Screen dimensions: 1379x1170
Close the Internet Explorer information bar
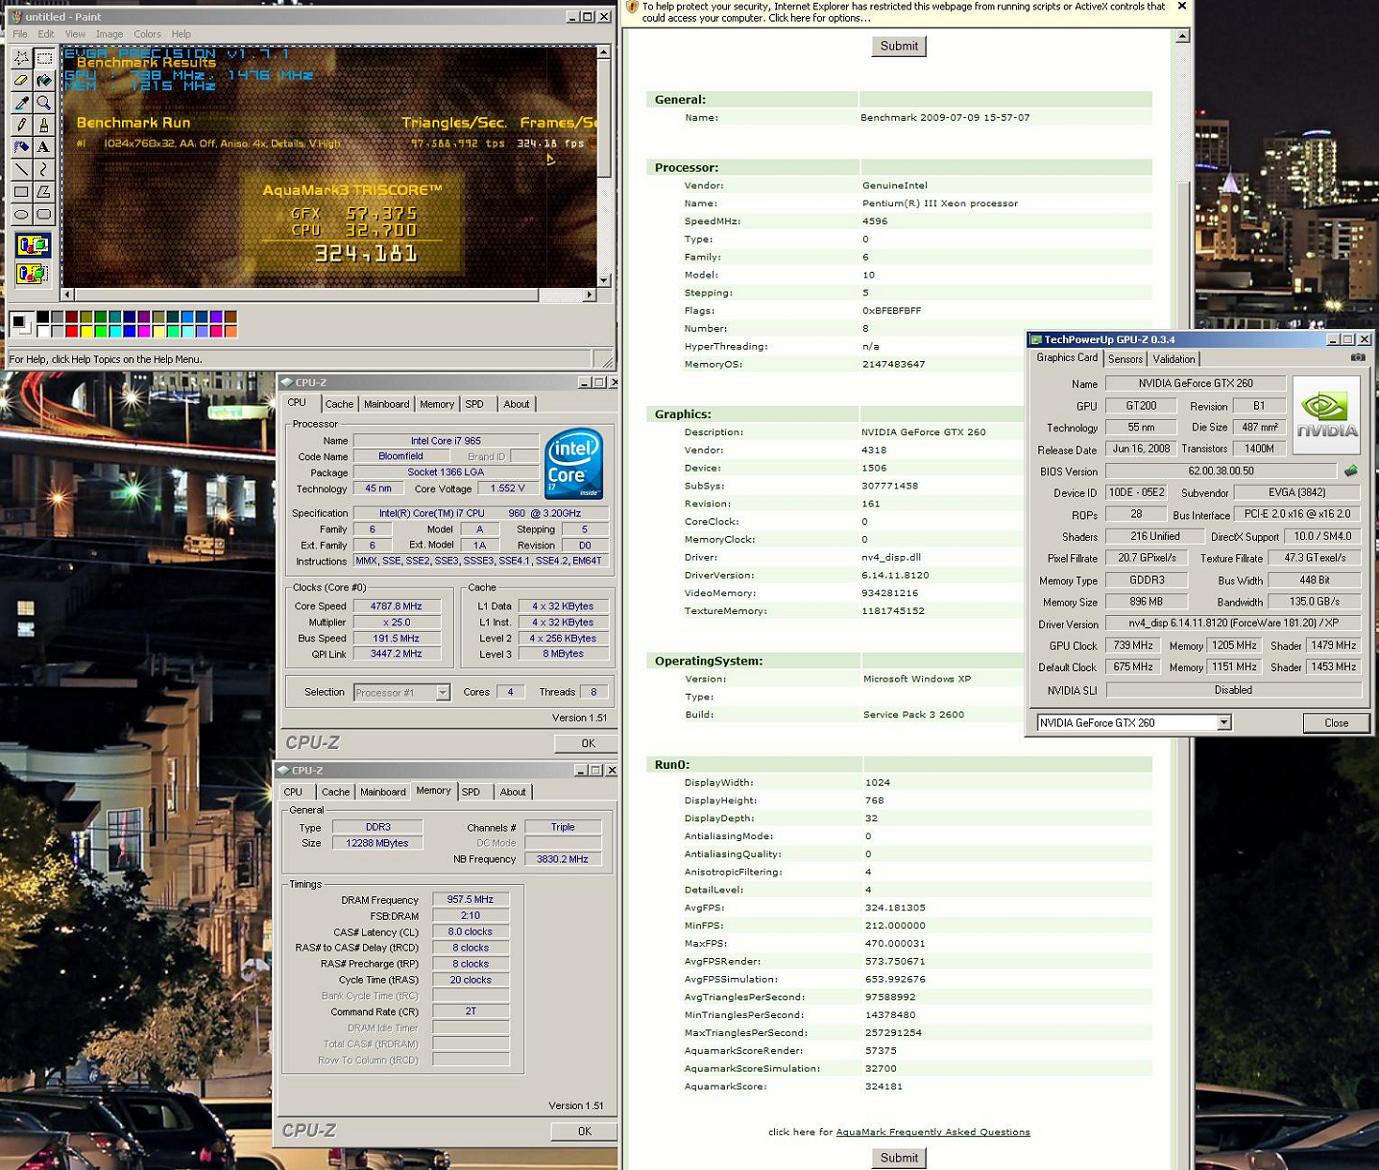pyautogui.click(x=1182, y=6)
